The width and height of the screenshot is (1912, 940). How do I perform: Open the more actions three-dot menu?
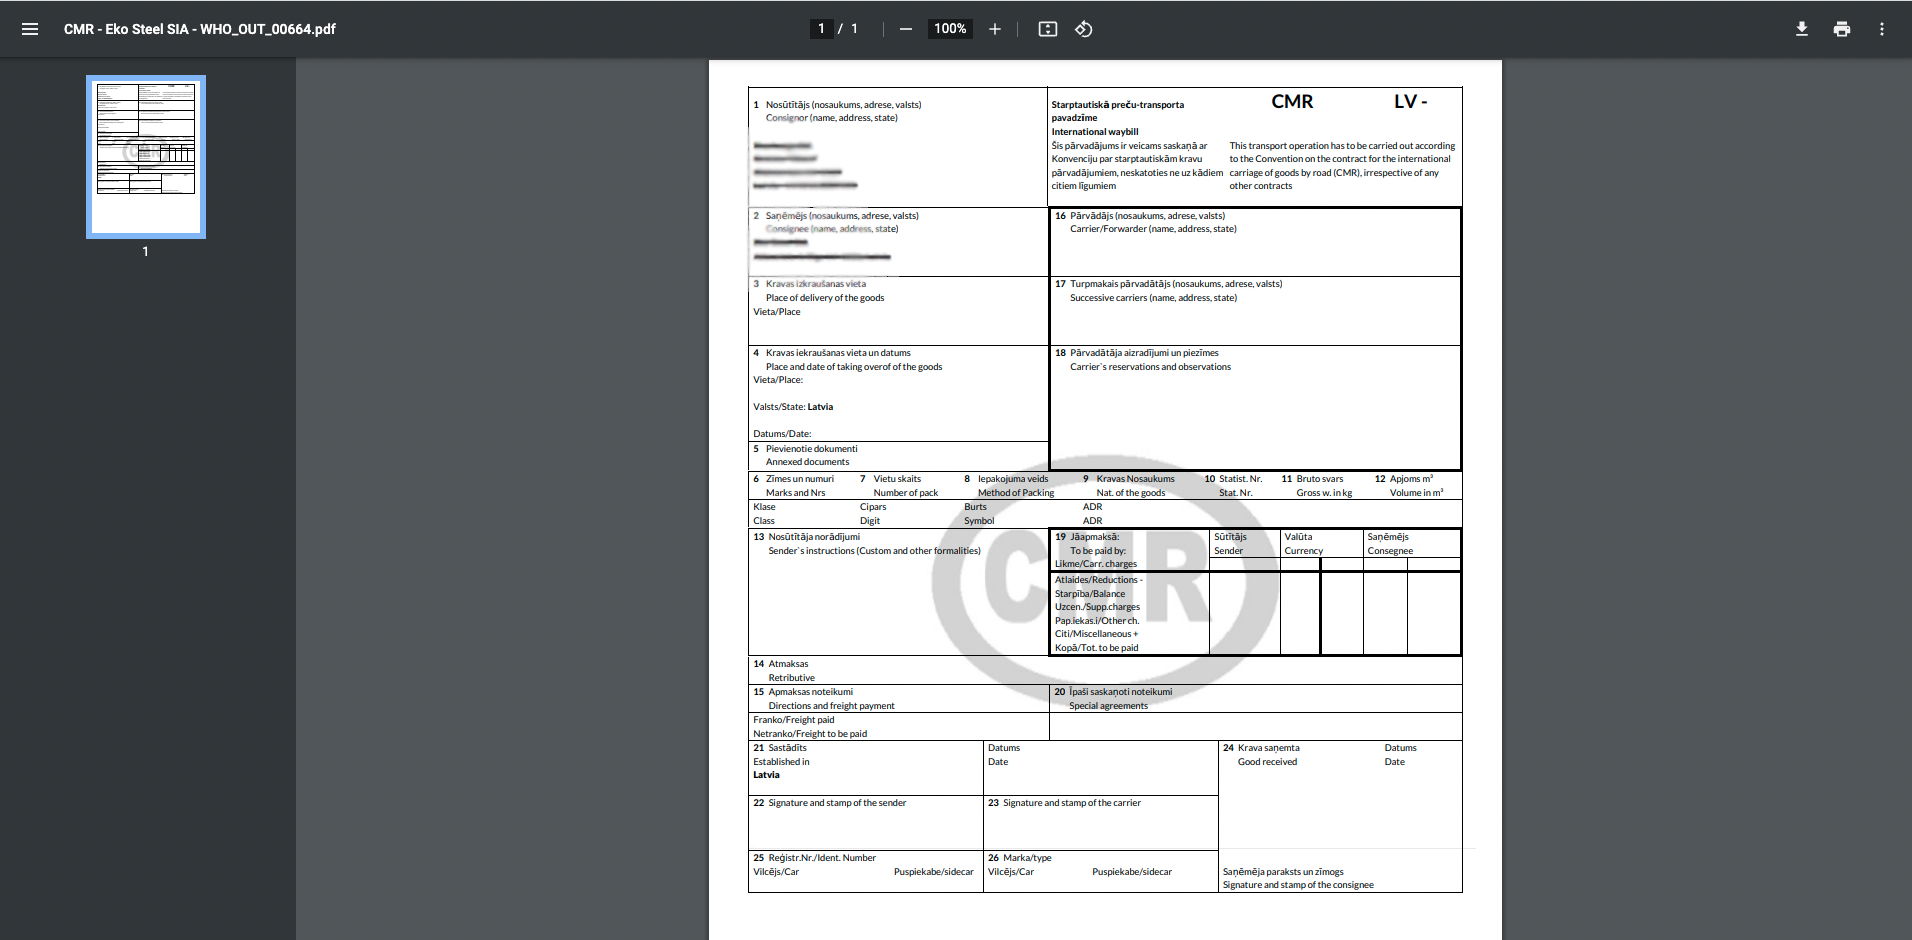coord(1881,29)
